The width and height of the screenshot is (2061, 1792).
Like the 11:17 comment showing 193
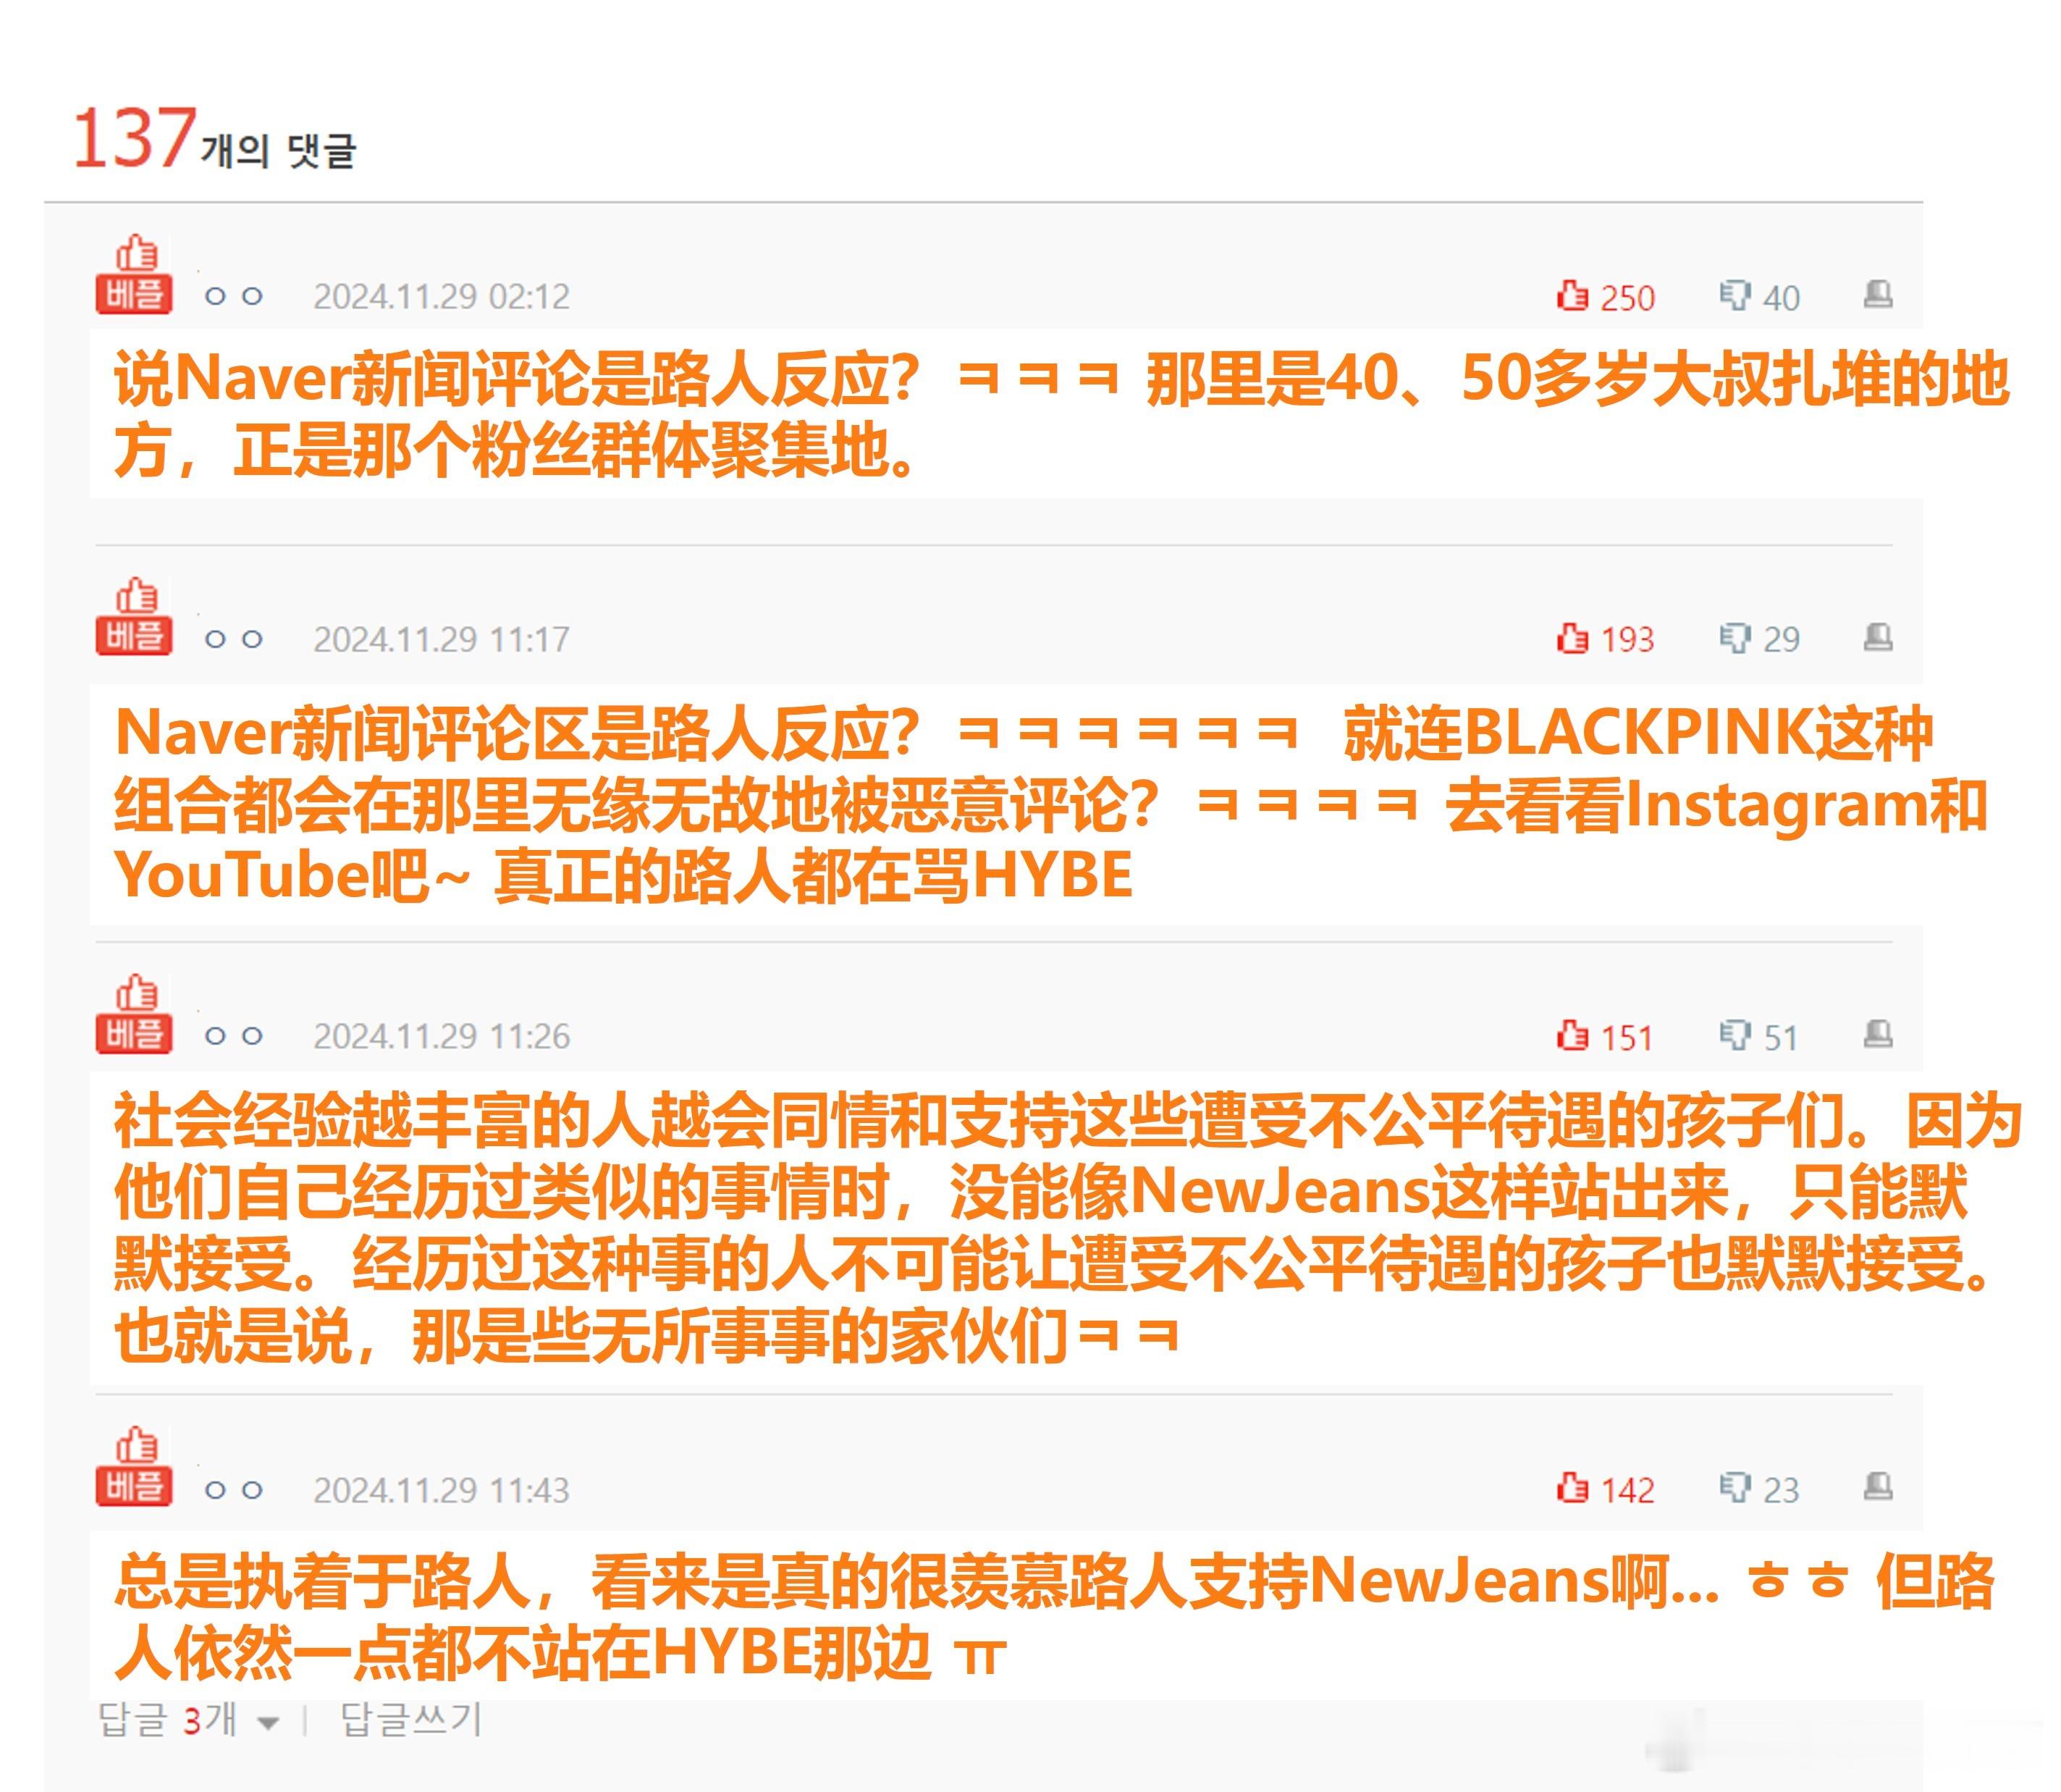coord(1604,638)
